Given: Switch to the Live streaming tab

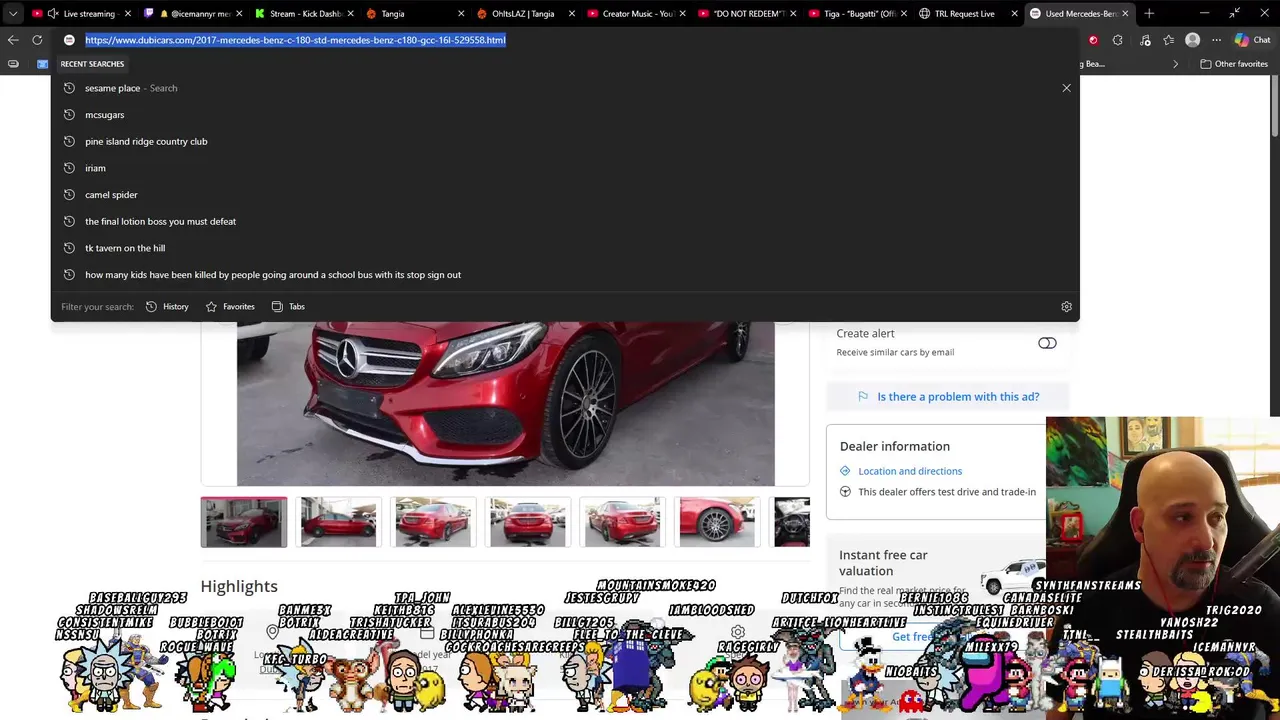Looking at the screenshot, I should click(x=80, y=14).
